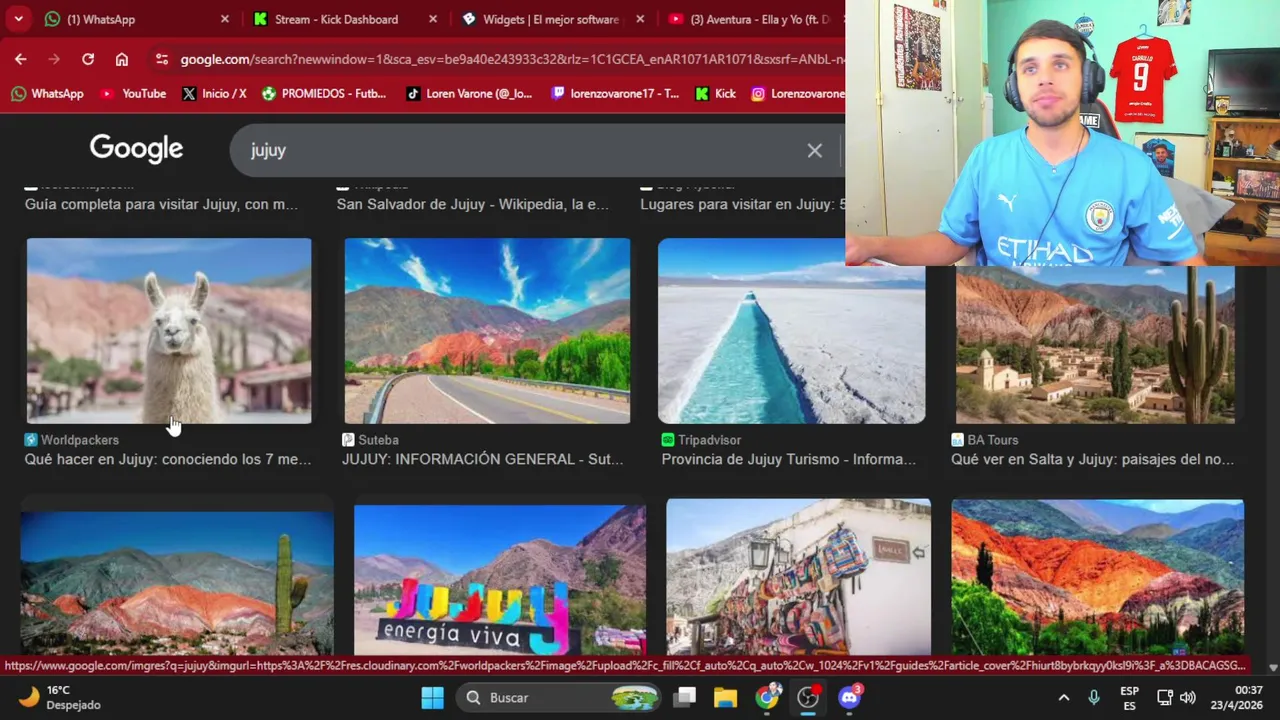Open 'Guía completa para visitar Jujuy' link
The image size is (1280, 720).
click(161, 204)
